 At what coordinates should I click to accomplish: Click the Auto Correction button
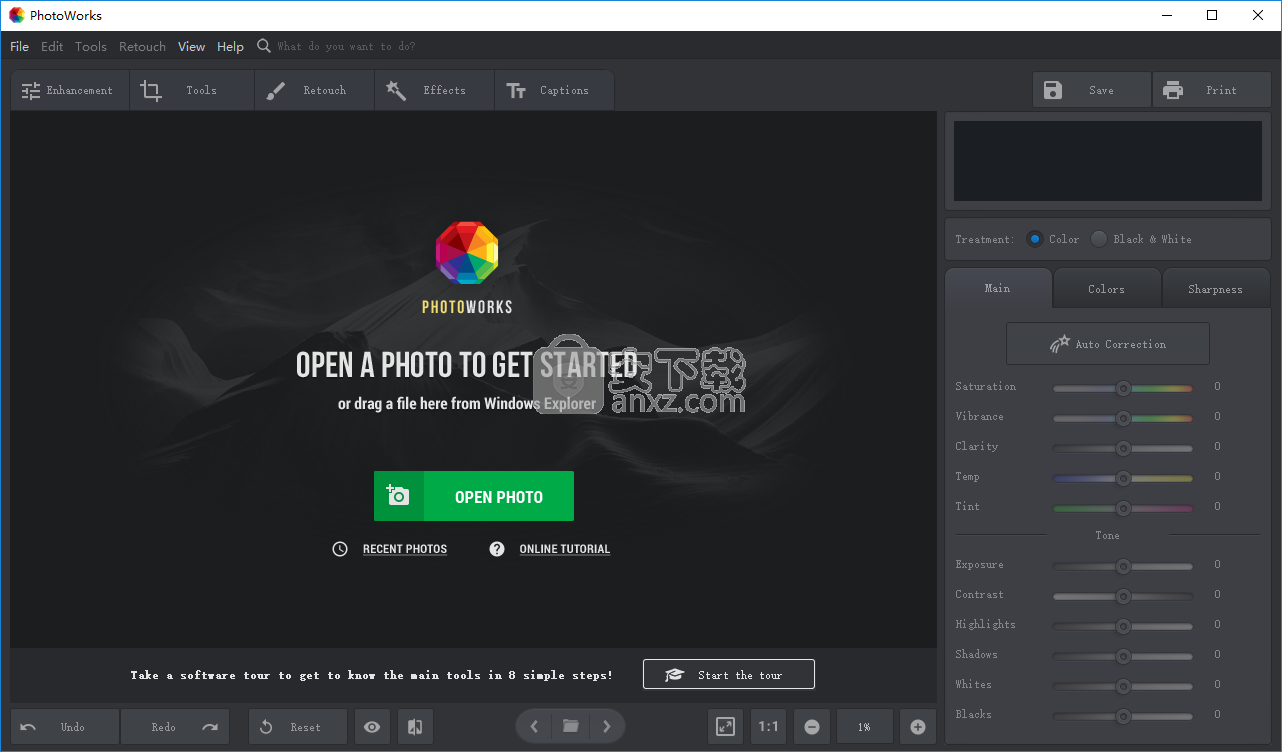[x=1108, y=343]
